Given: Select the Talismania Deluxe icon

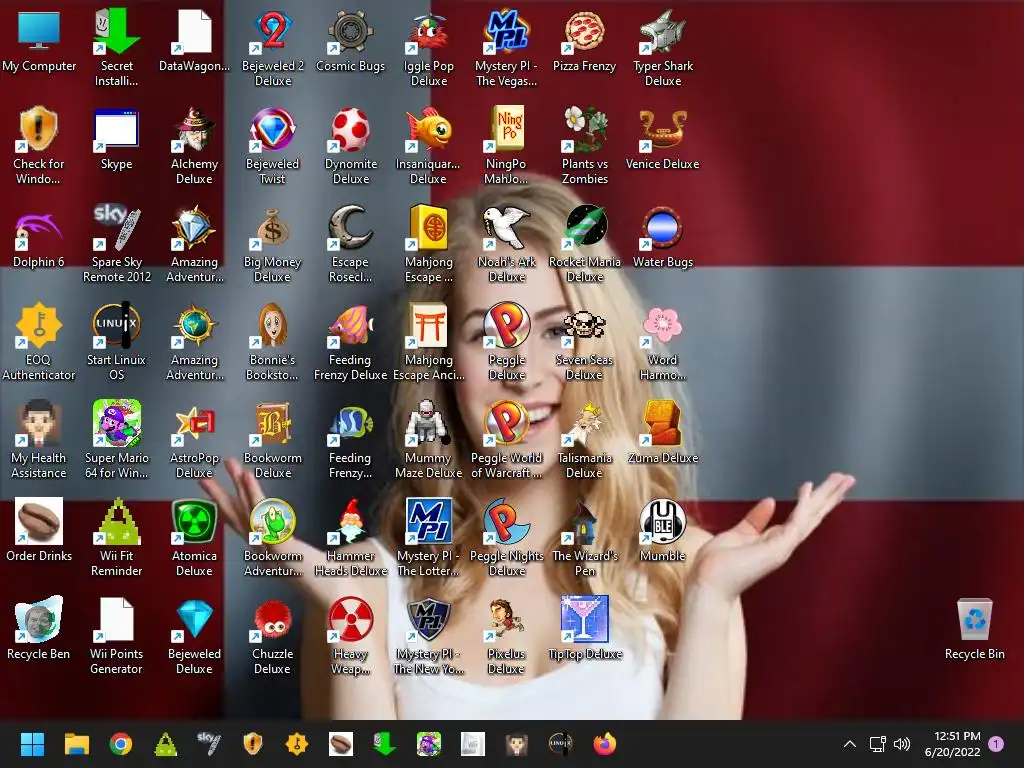Looking at the screenshot, I should click(584, 423).
